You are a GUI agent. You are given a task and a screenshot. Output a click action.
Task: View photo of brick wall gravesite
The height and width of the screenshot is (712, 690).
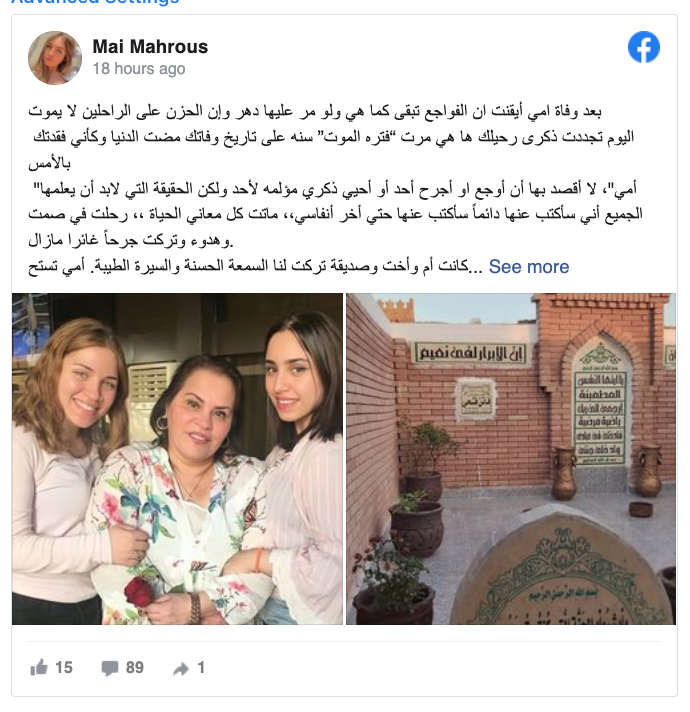point(511,459)
